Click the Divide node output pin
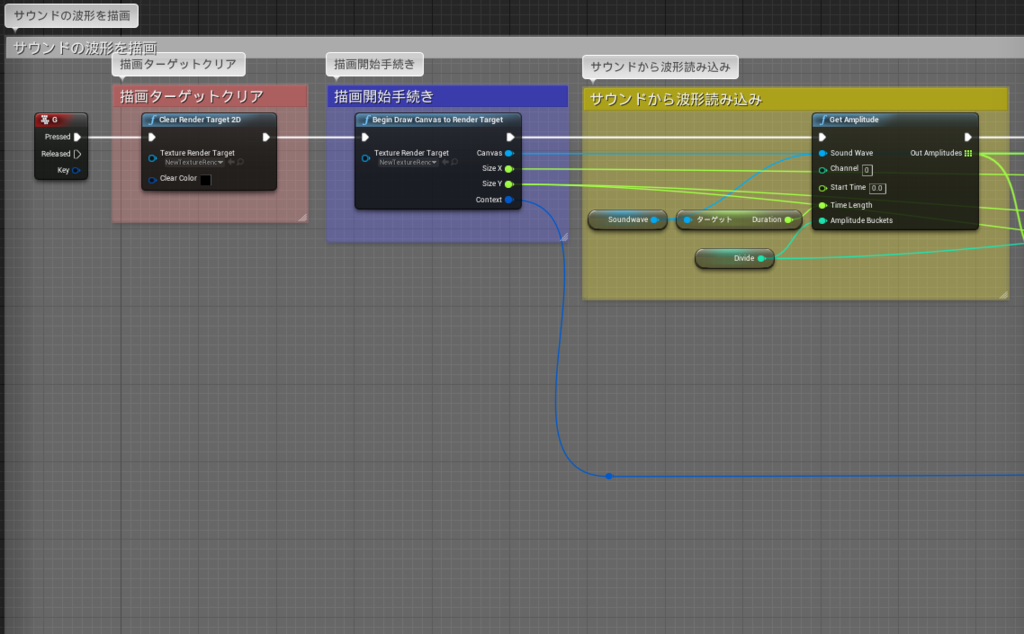1024x634 pixels. pyautogui.click(x=761, y=259)
